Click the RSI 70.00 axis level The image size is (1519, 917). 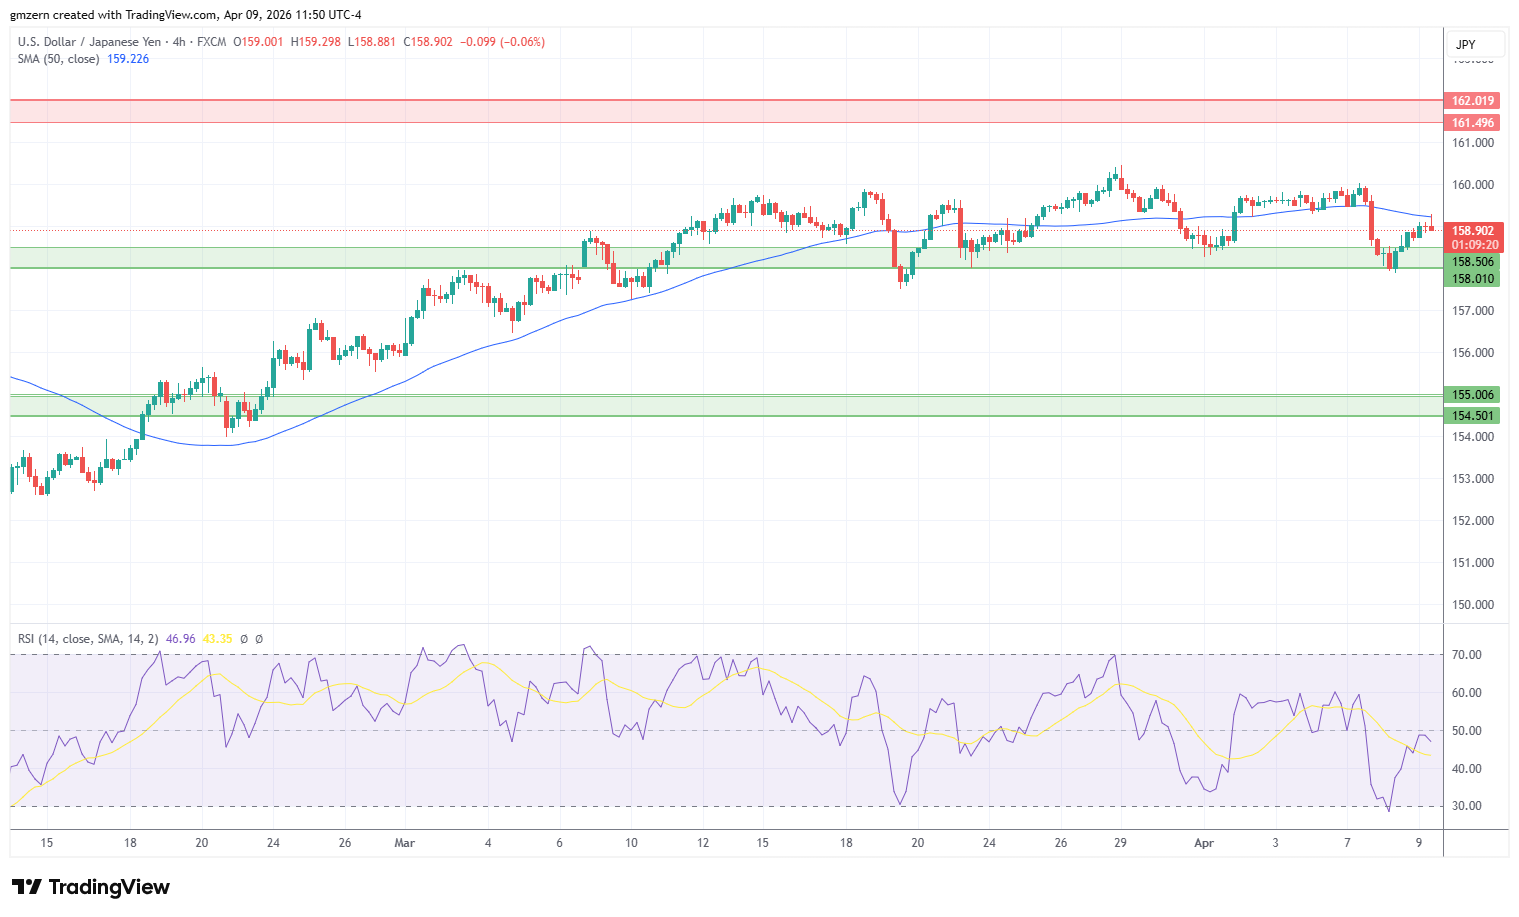[1467, 655]
